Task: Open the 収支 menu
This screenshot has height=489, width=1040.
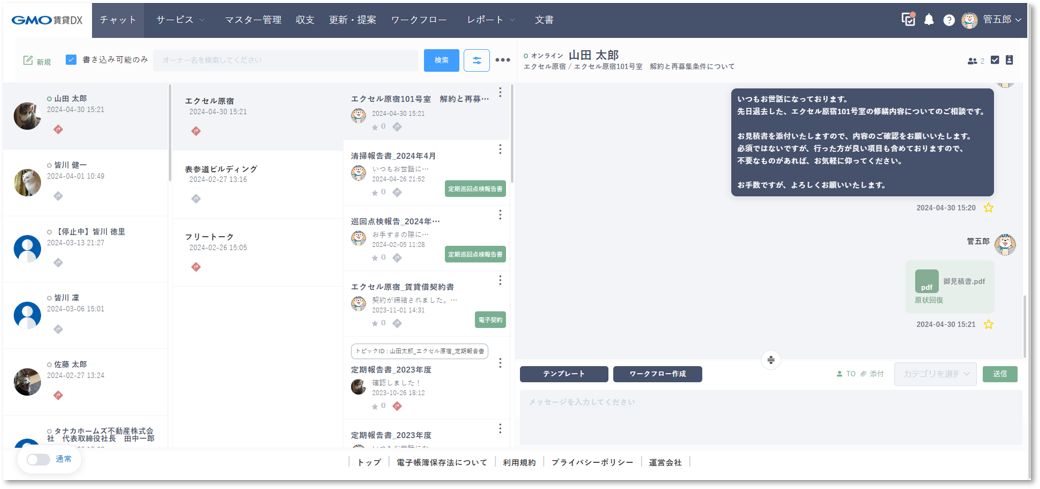Action: coord(305,20)
